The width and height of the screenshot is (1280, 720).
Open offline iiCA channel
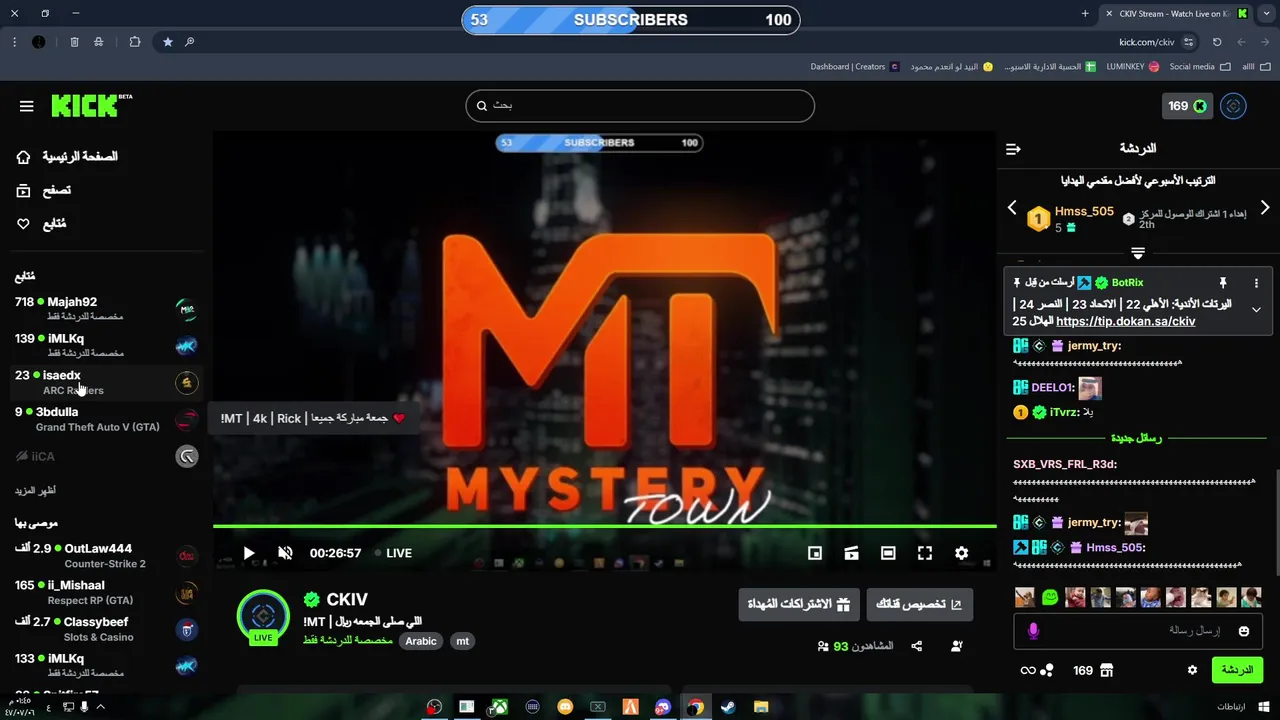105,456
